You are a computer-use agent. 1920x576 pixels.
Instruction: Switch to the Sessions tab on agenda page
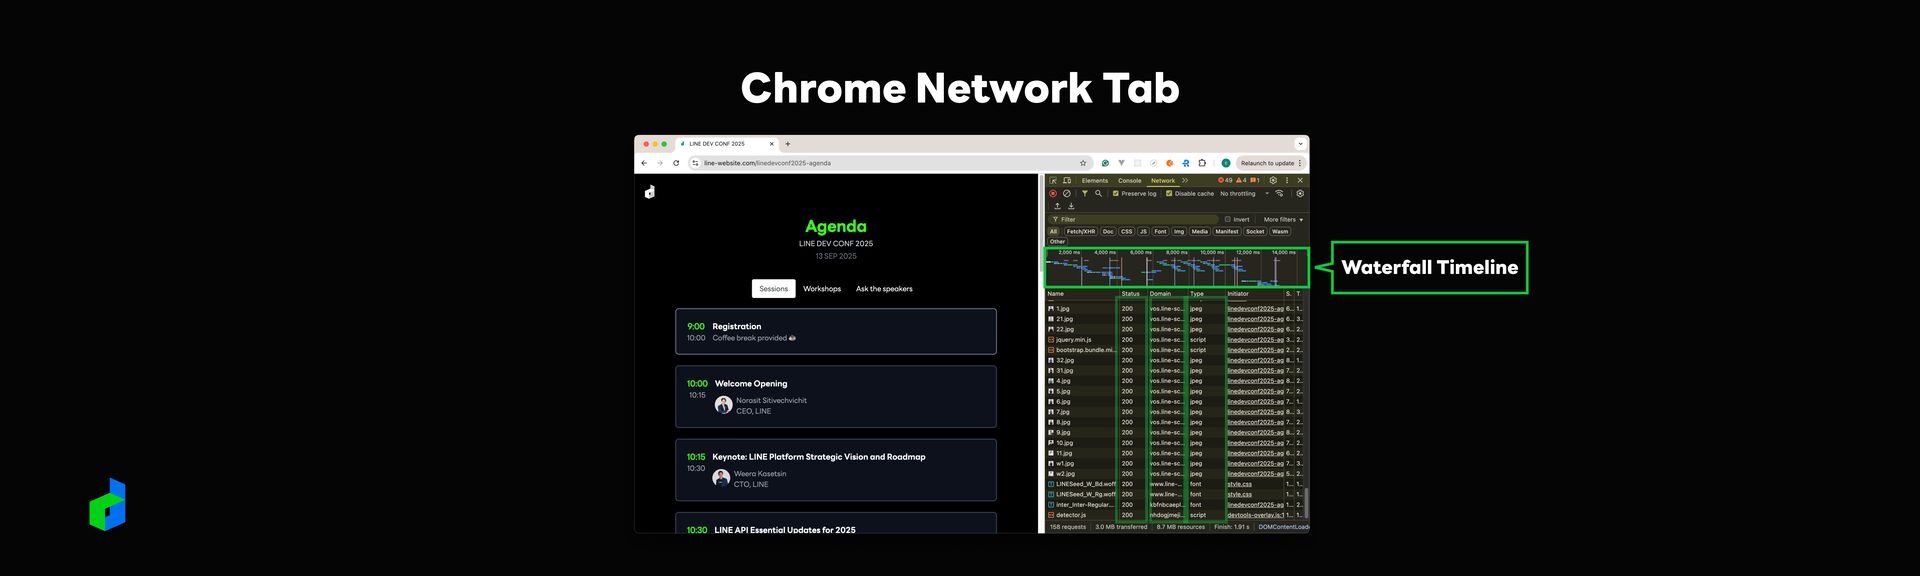[x=774, y=288]
